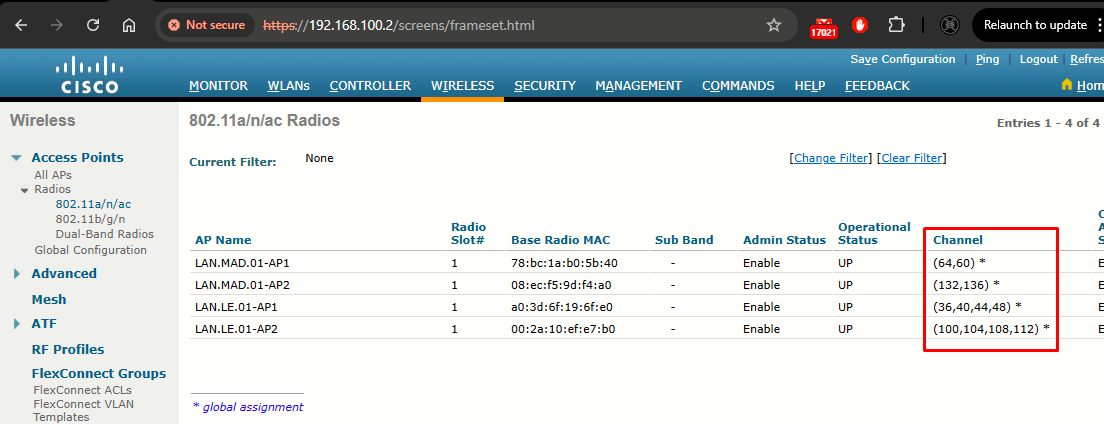Open the MONITOR menu
This screenshot has width=1104, height=424.
[x=218, y=86]
